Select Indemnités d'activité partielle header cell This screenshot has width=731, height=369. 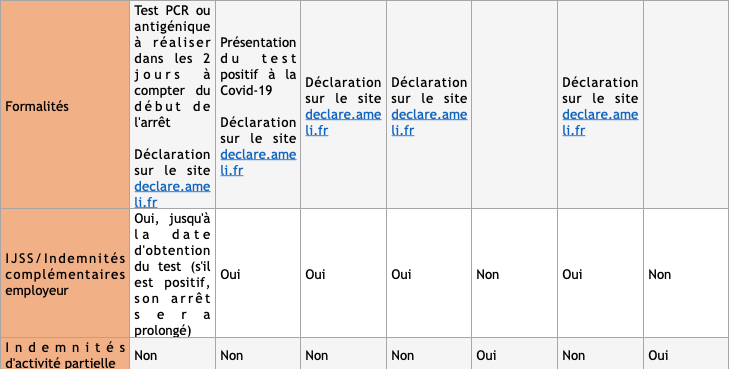pos(65,354)
